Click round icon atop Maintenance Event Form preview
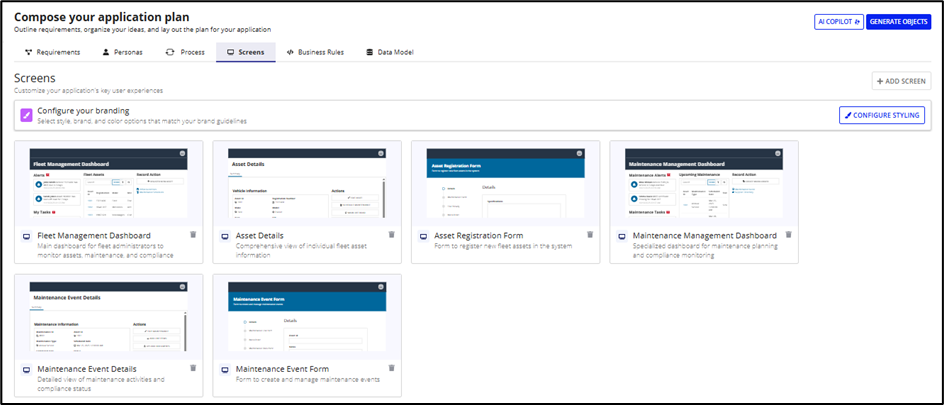Viewport: 944px width, 405px height. 380,287
